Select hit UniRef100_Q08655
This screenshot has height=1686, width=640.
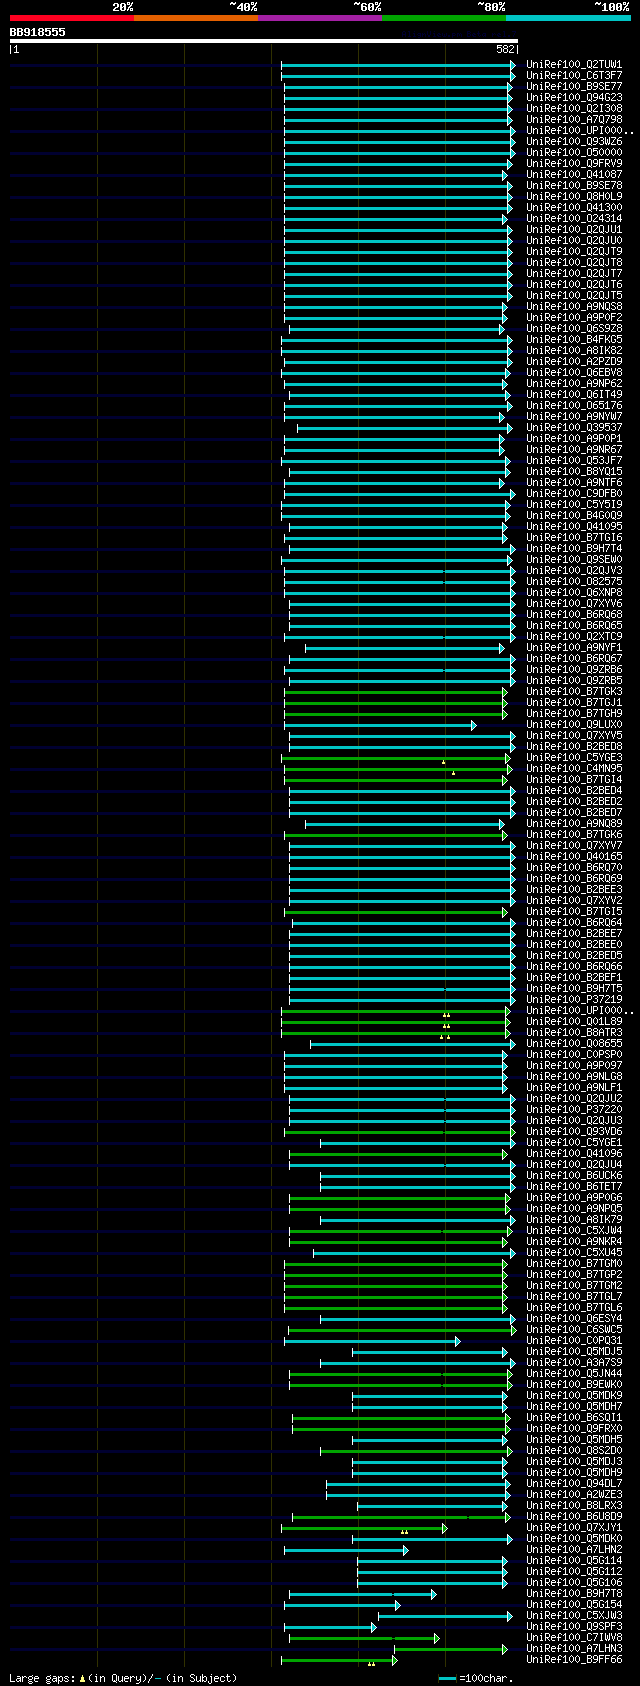pos(574,1043)
